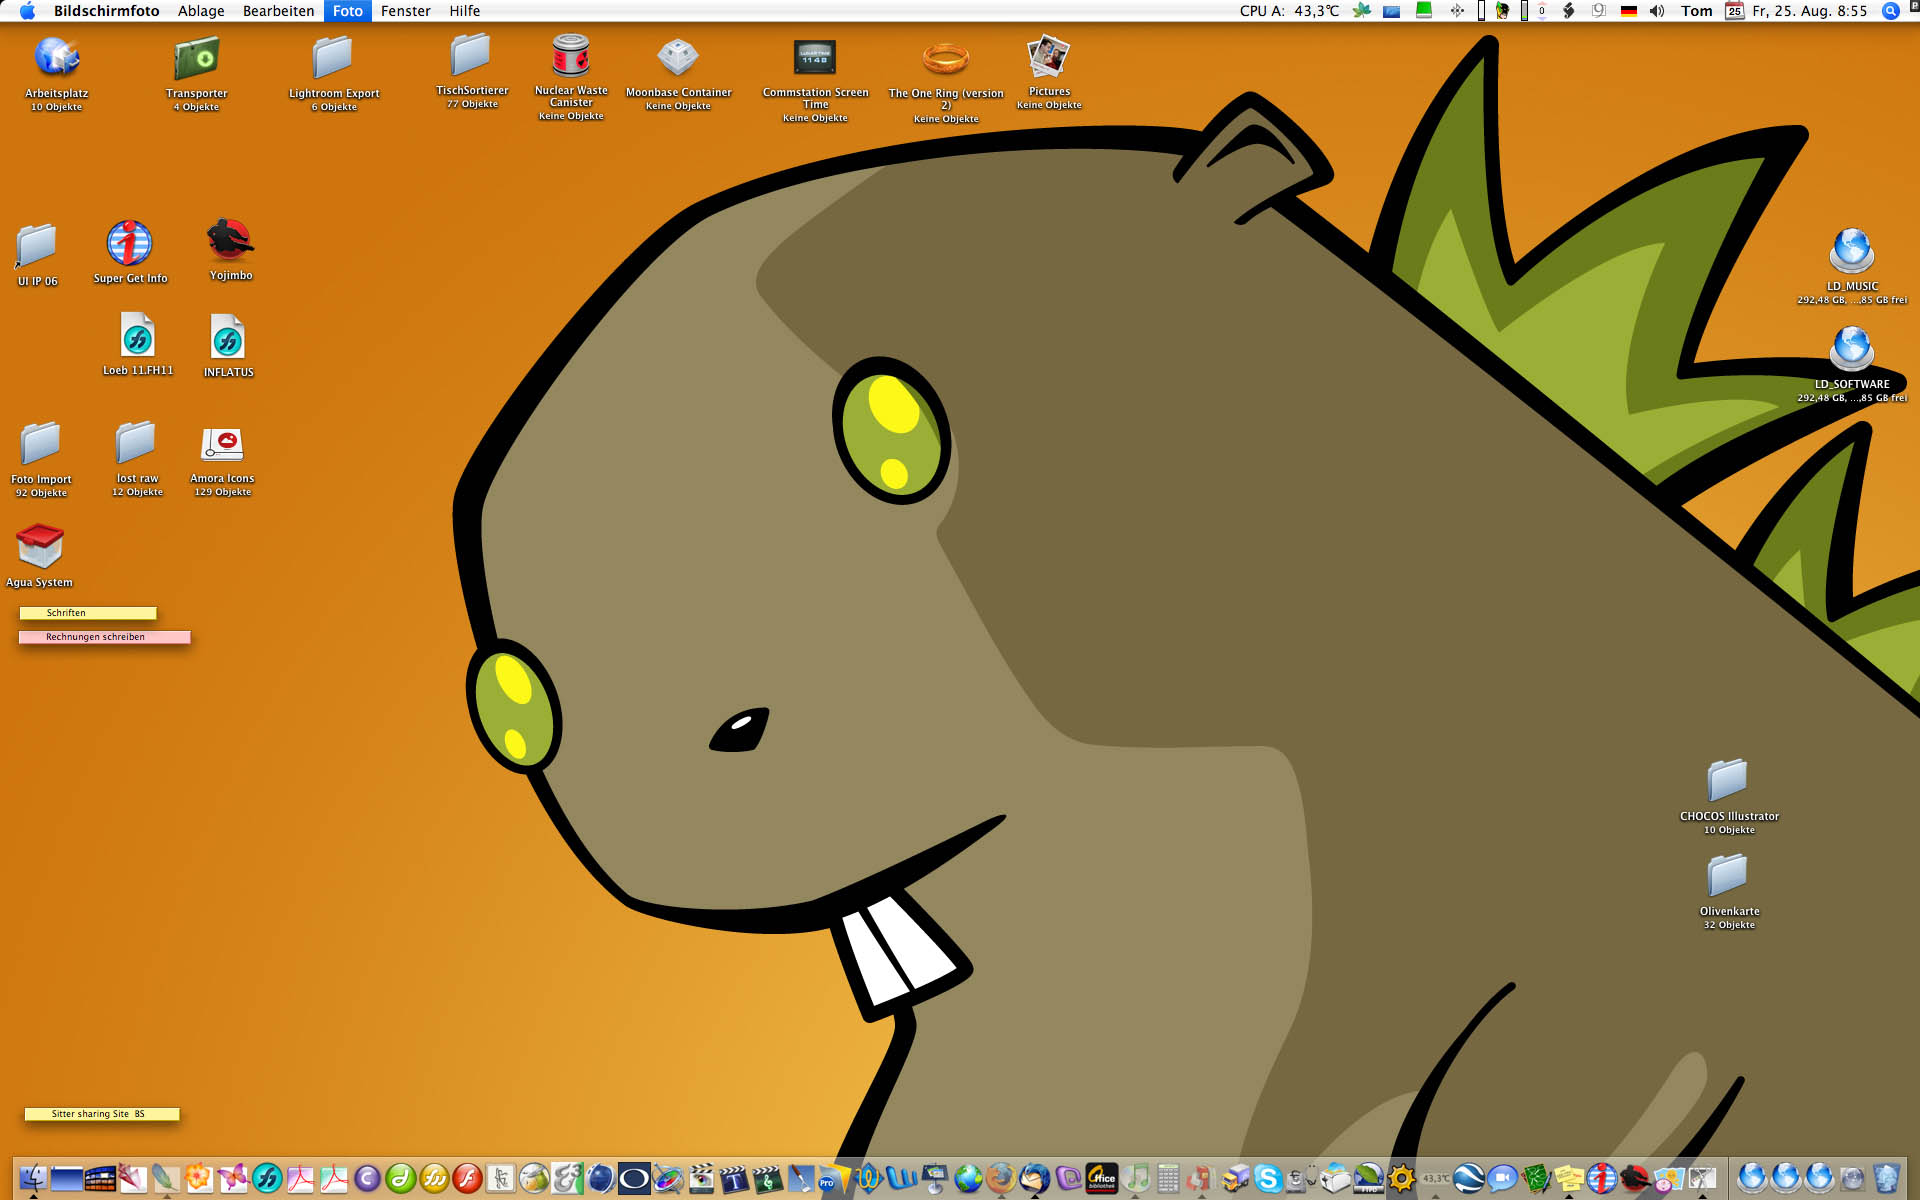Viewport: 1920px width, 1200px height.
Task: Select the Nuclear Waste Canister icon
Action: 571,56
